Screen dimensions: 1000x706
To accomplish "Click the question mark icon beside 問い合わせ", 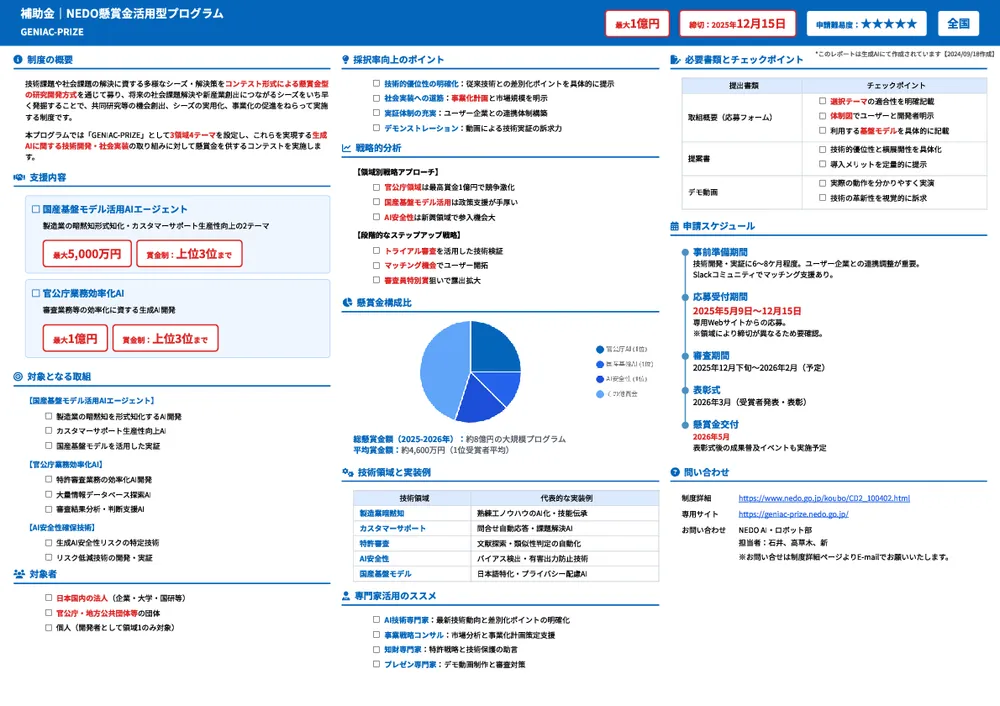I will 675,472.
